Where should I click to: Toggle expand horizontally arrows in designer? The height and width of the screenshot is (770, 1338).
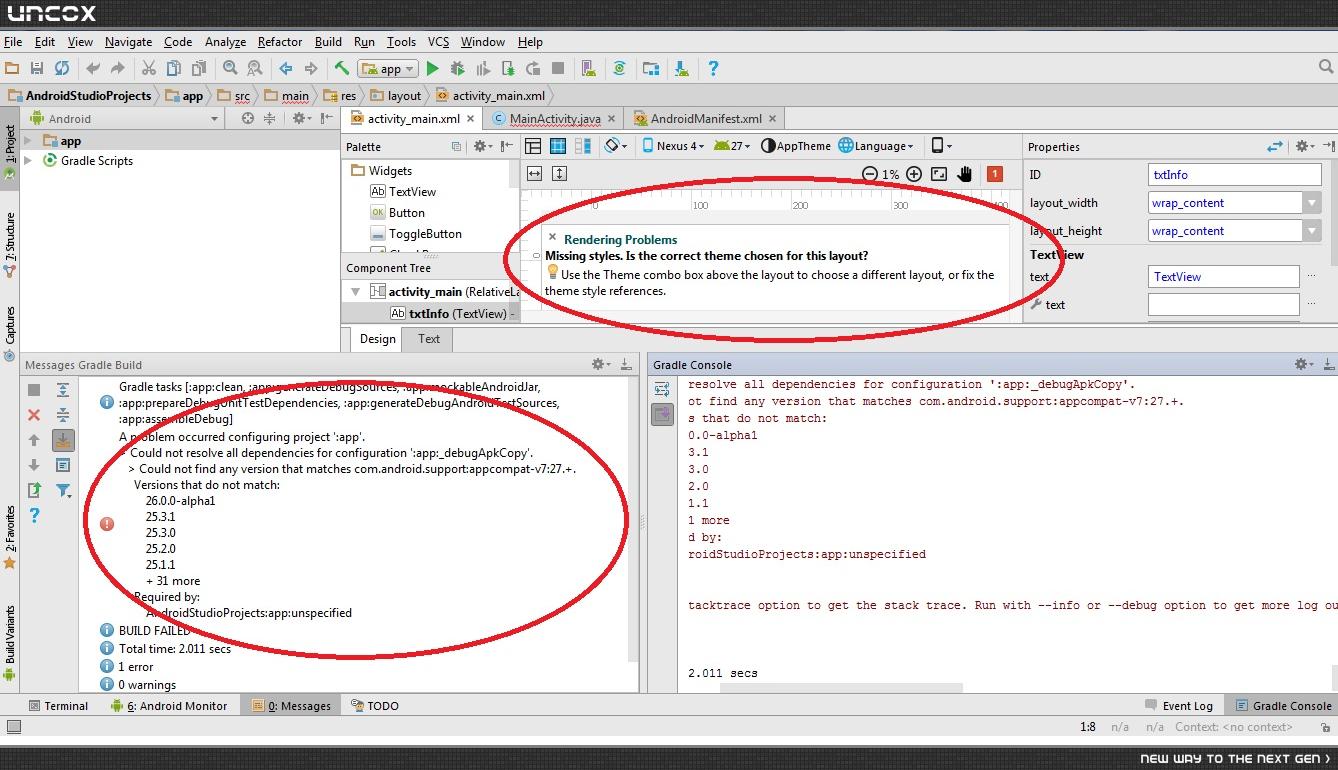pos(534,174)
